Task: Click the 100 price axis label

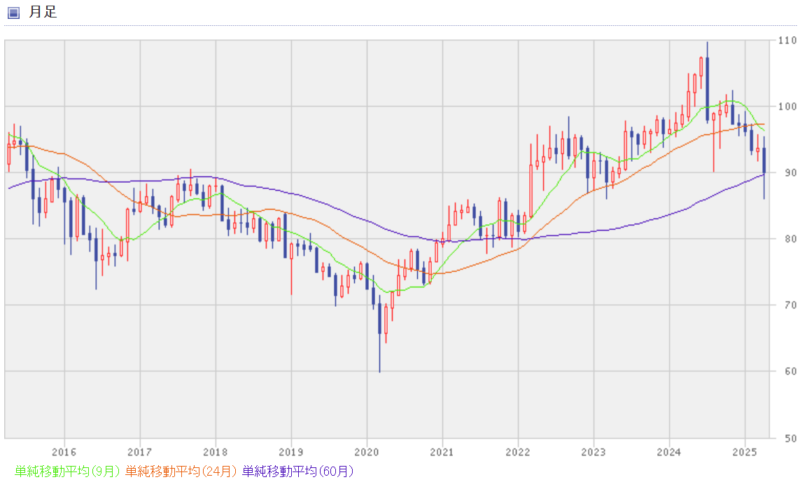Action: click(x=787, y=107)
